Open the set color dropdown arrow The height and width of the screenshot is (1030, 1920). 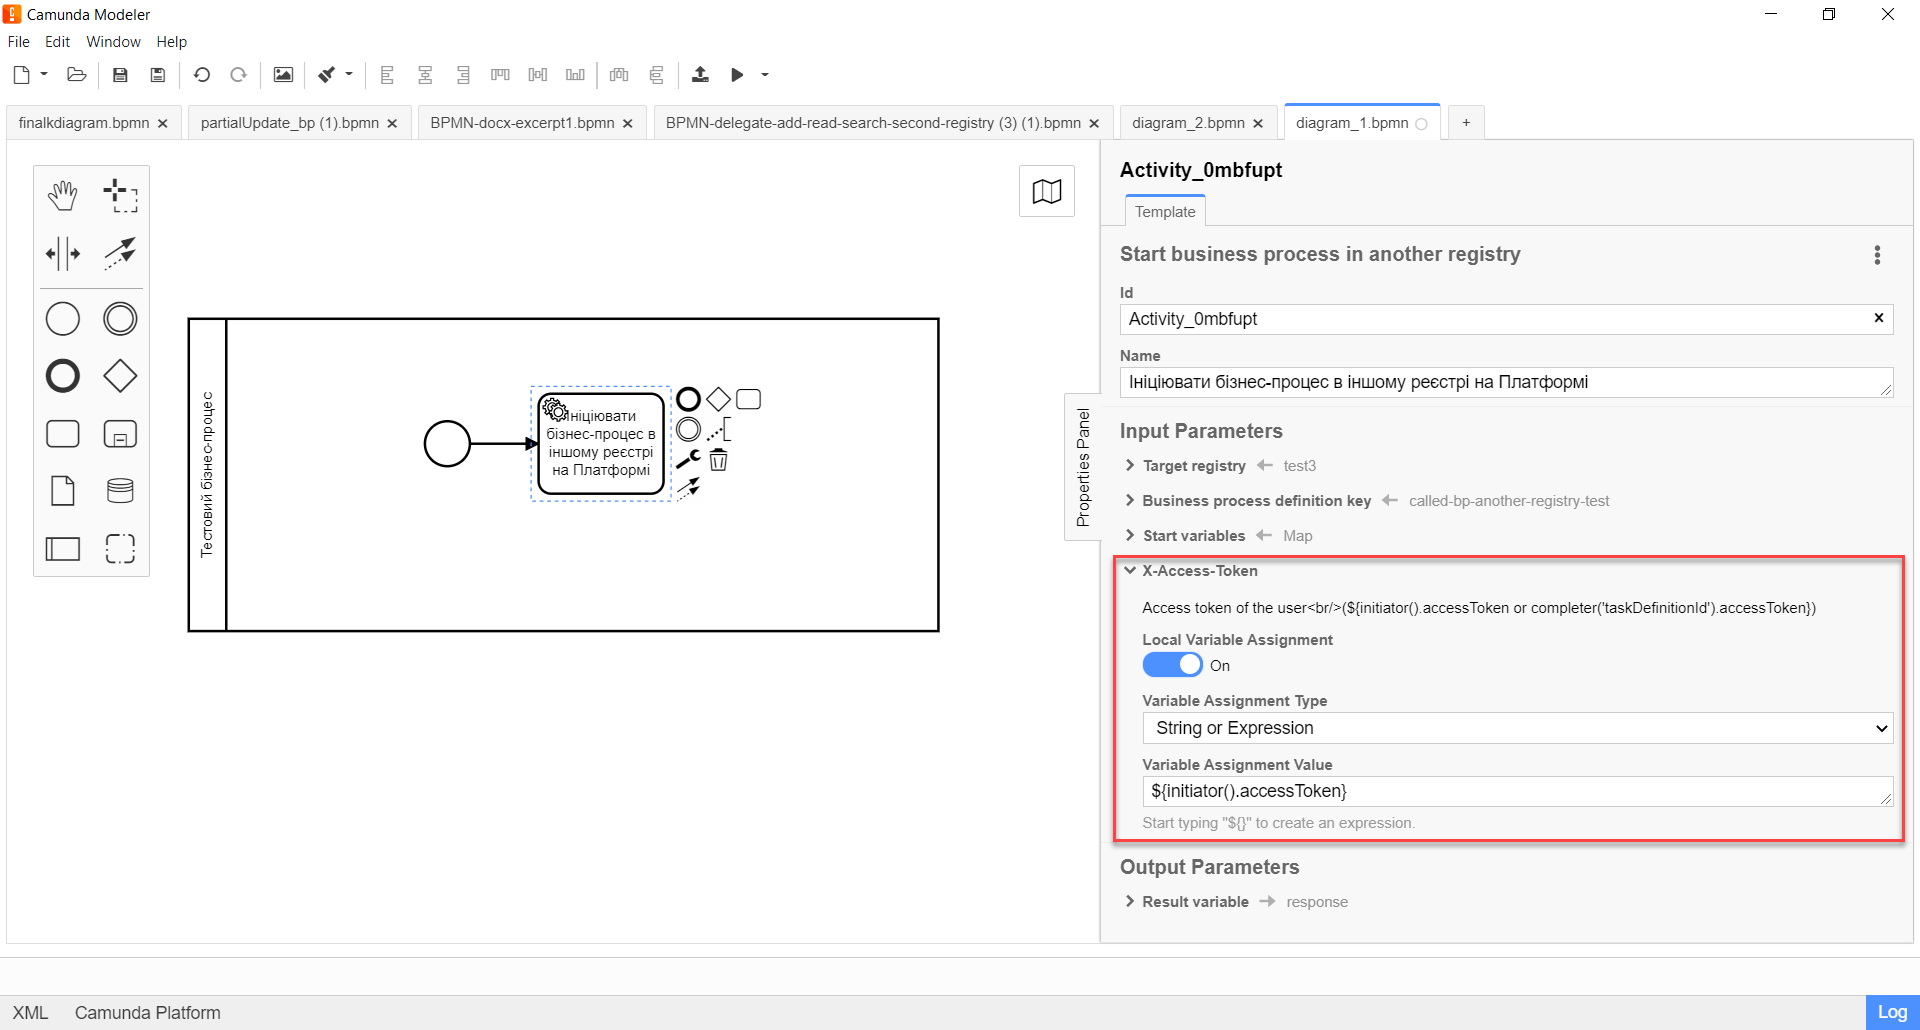tap(349, 75)
